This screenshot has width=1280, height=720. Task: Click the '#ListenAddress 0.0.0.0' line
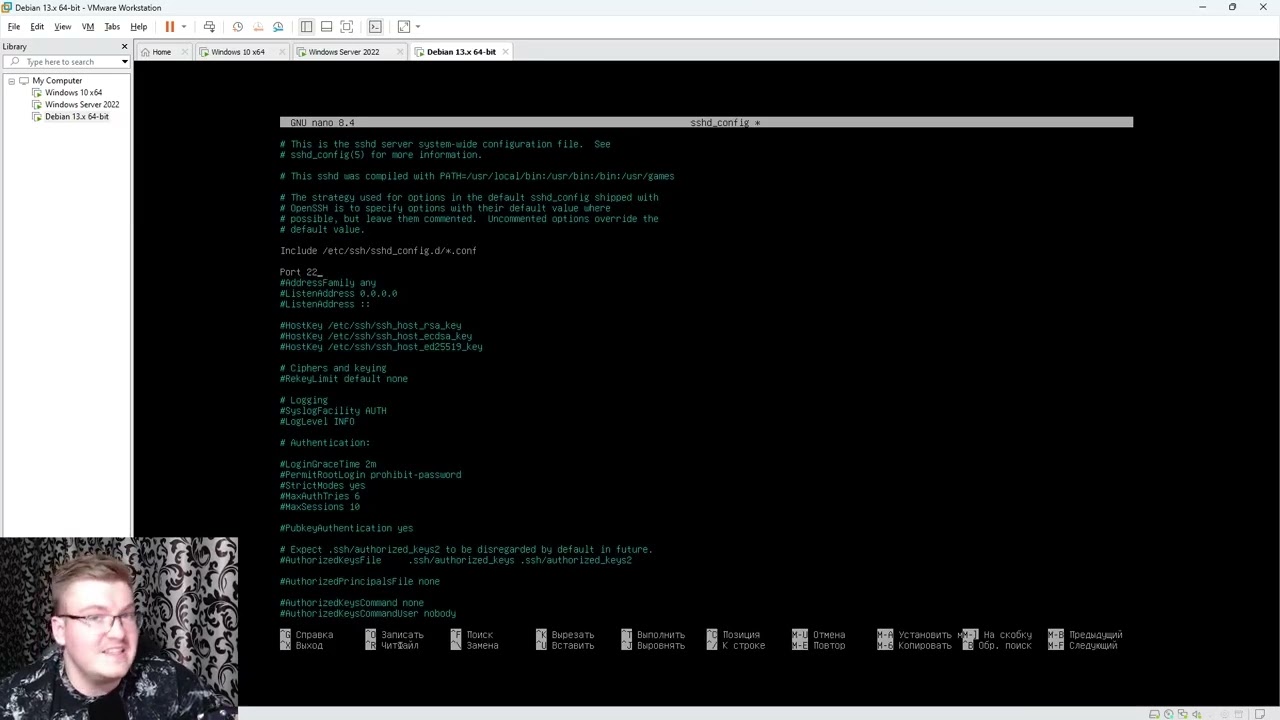pyautogui.click(x=338, y=294)
